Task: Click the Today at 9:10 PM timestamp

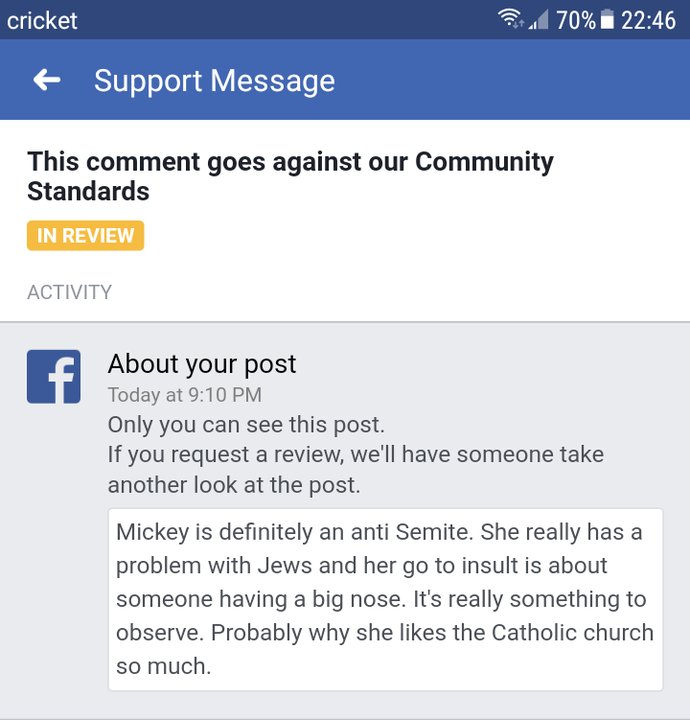Action: coord(185,395)
